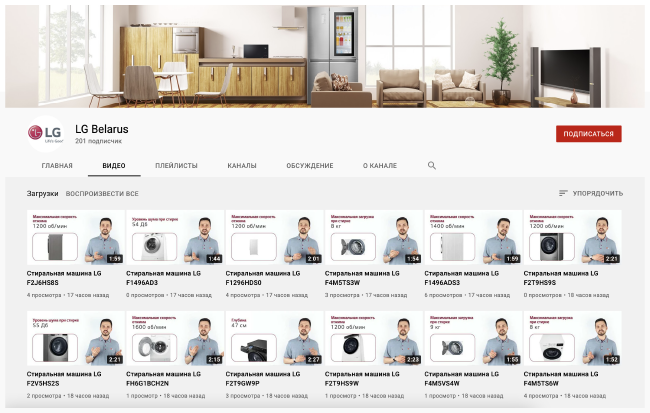This screenshot has width=650, height=413.
Task: Click title Стиральная машина LG F4M5TS3W
Action: [x=362, y=278]
